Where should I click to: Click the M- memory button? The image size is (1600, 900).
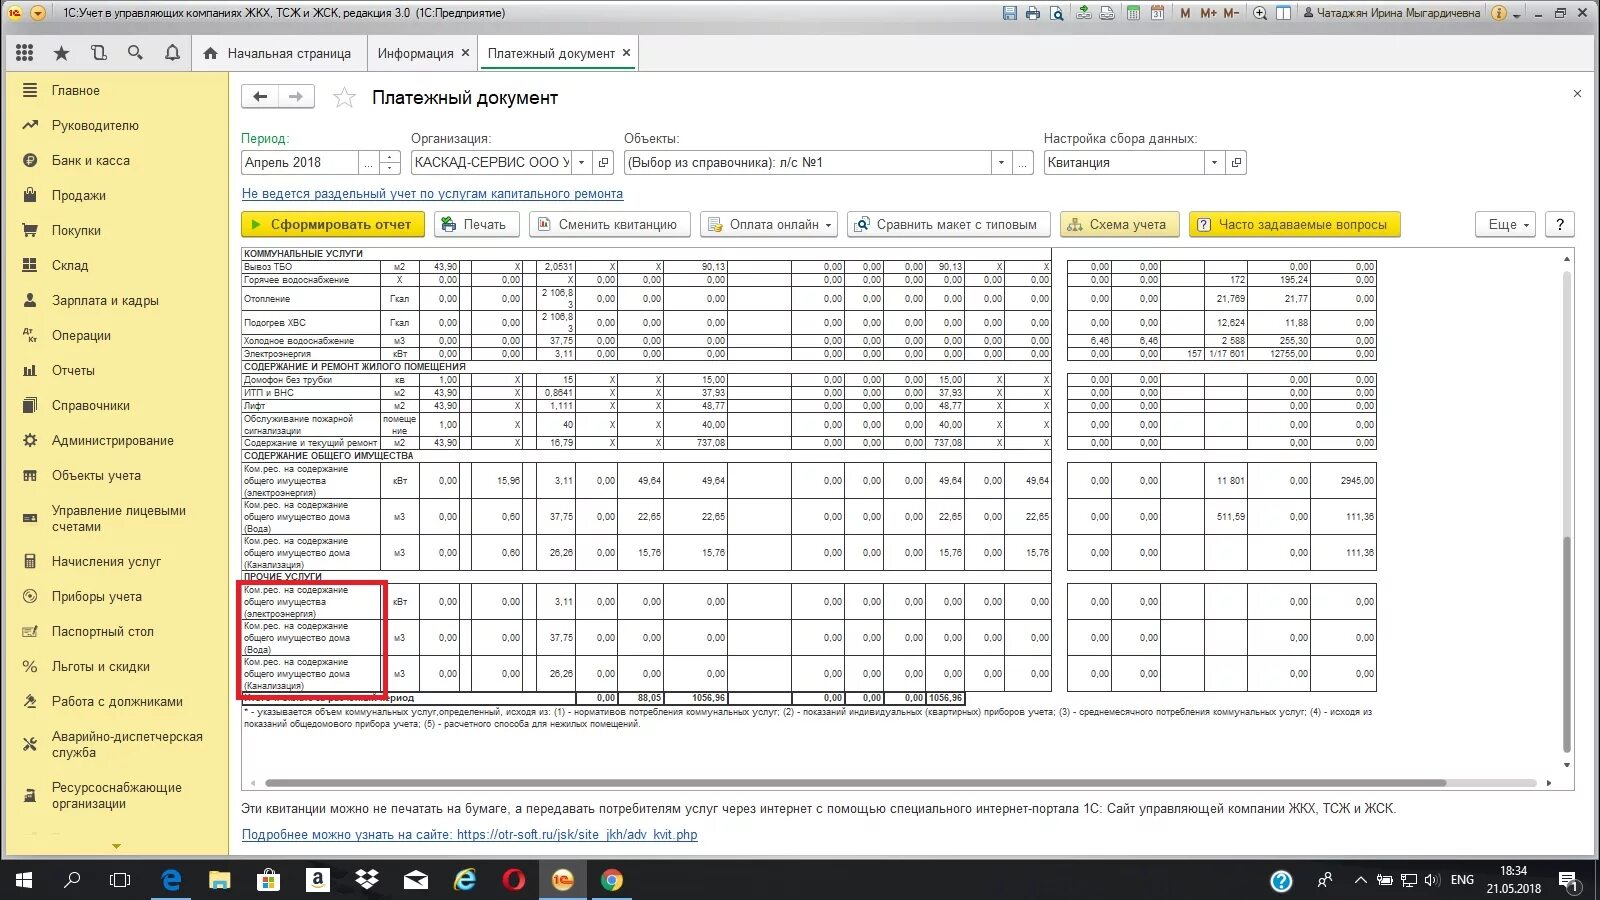pyautogui.click(x=1231, y=13)
